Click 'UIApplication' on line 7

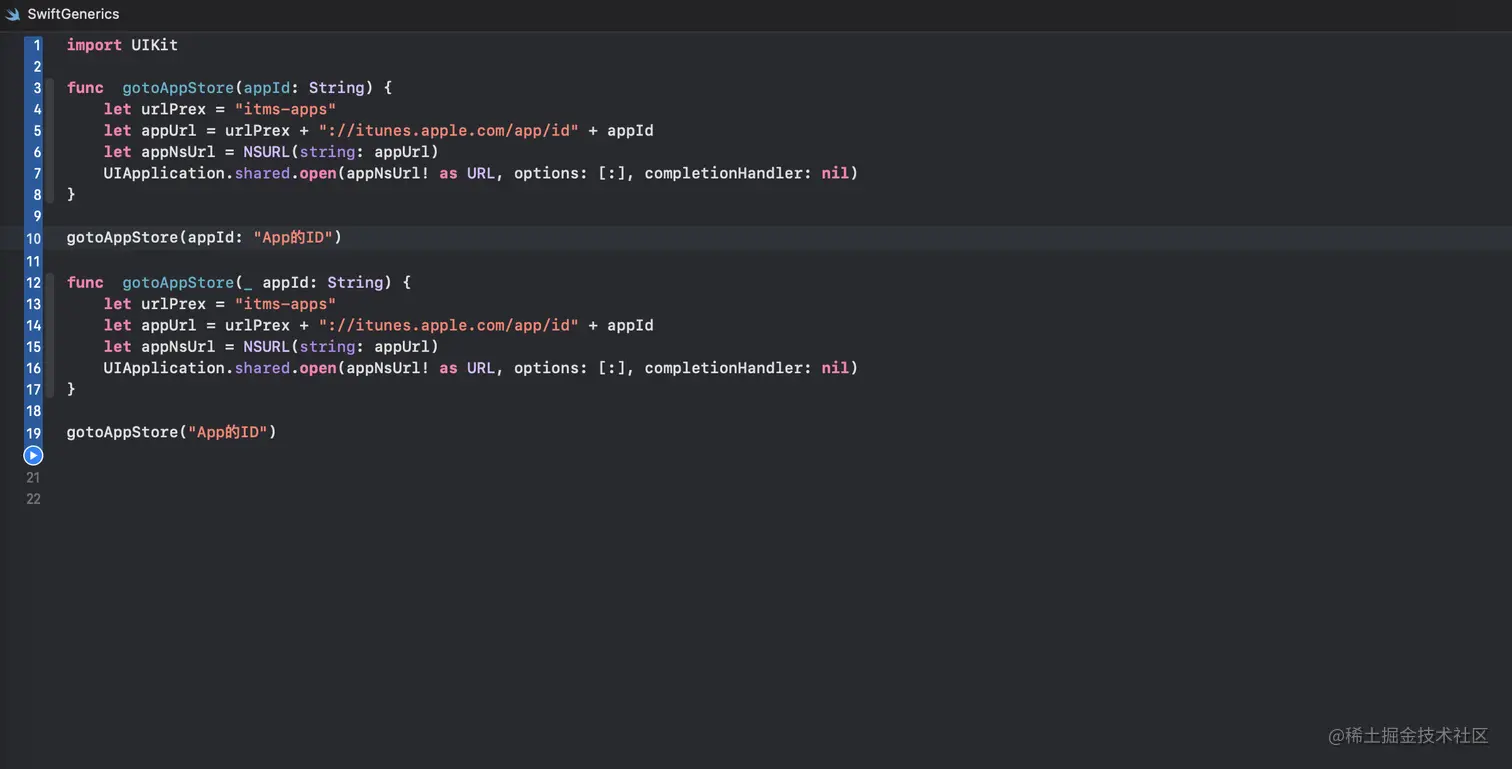pos(164,173)
